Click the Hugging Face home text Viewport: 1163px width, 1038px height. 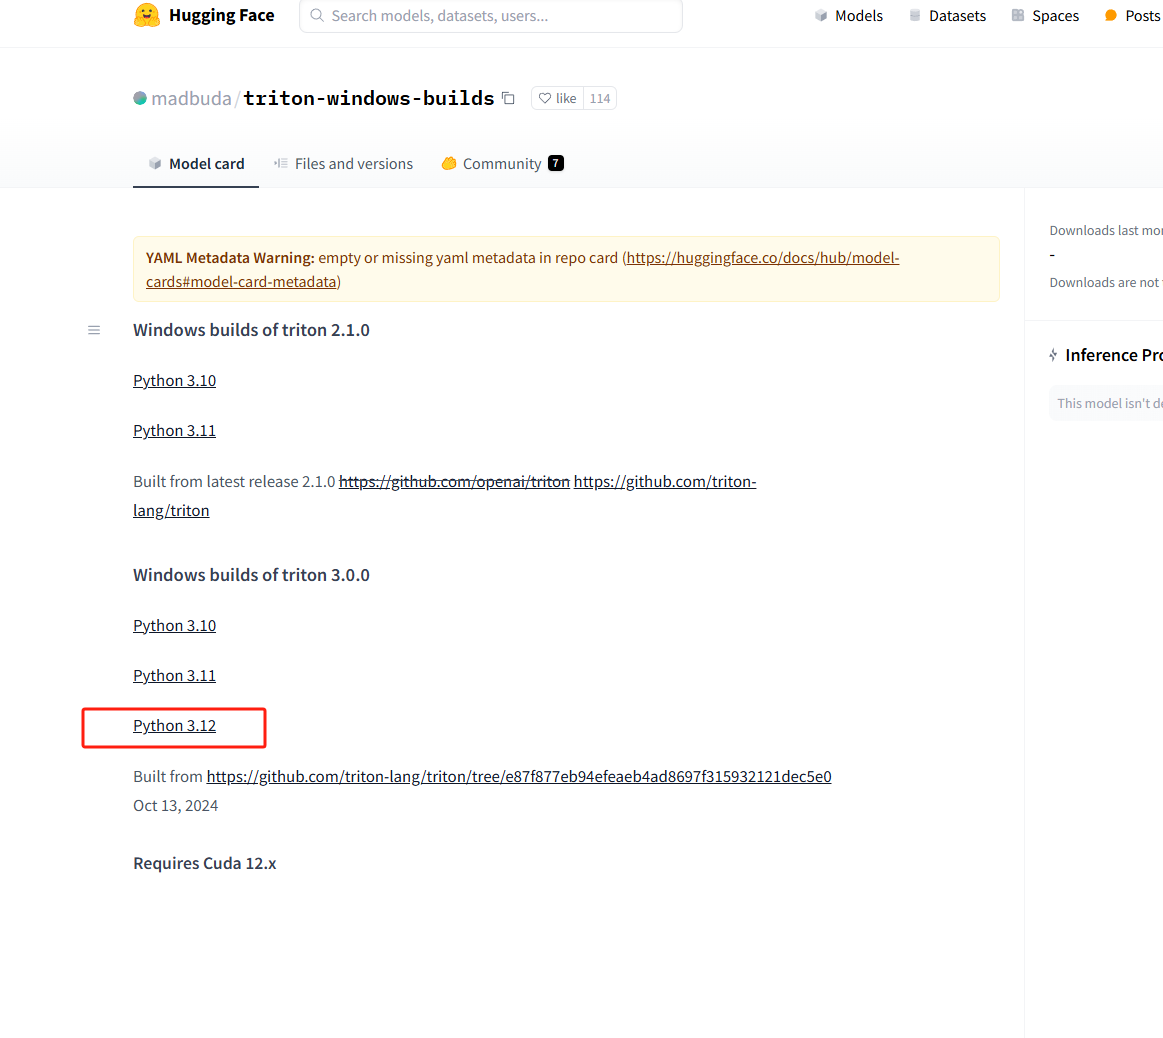(222, 16)
